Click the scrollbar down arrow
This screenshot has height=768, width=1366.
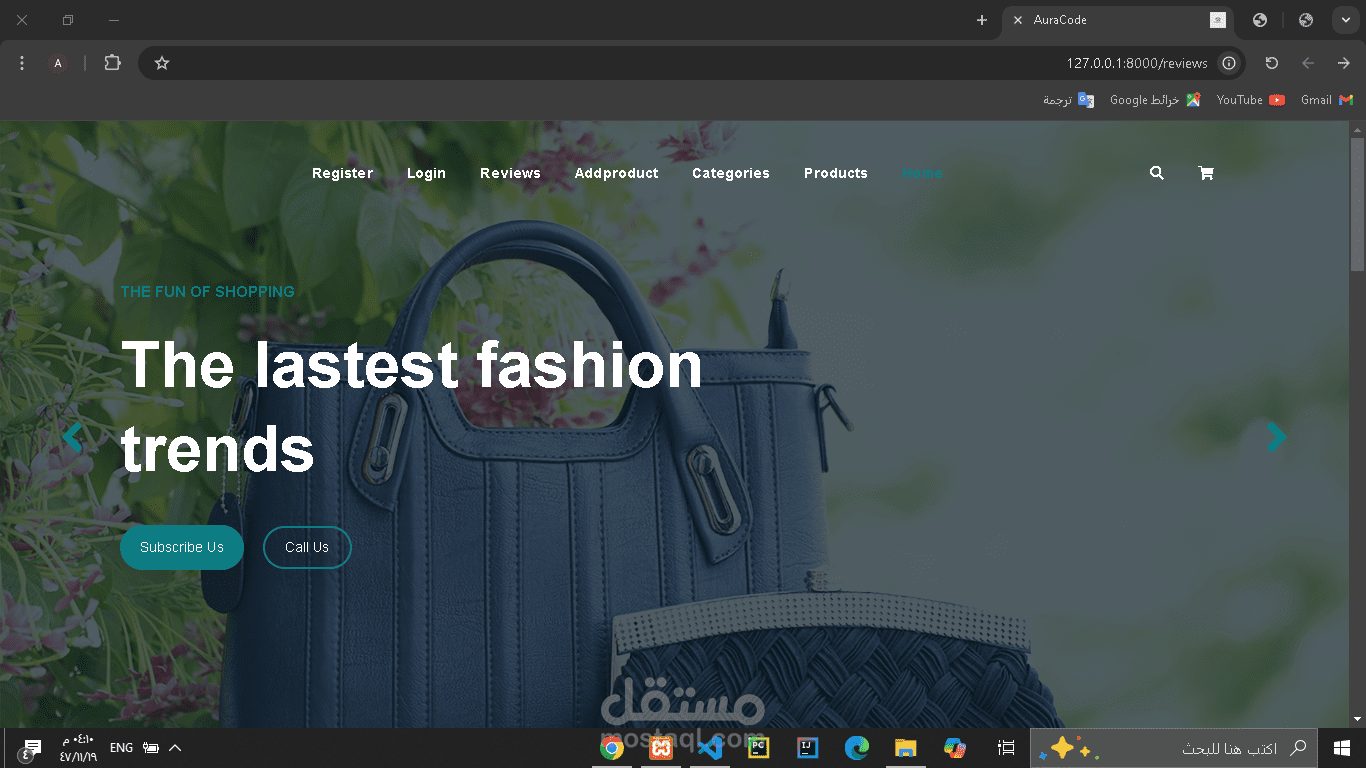tap(1357, 718)
